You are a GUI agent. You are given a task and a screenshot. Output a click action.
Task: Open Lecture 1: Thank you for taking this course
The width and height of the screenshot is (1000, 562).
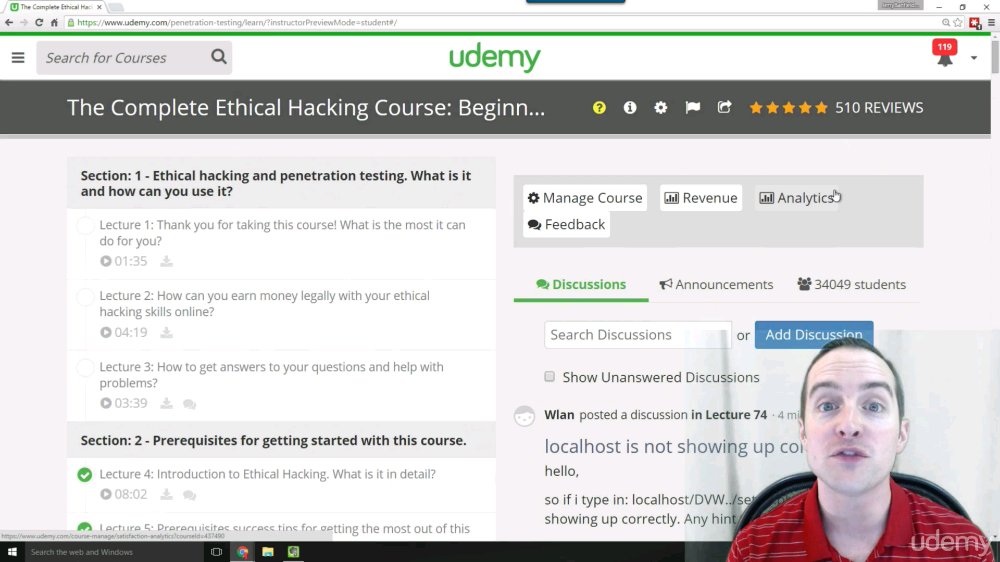tap(283, 233)
